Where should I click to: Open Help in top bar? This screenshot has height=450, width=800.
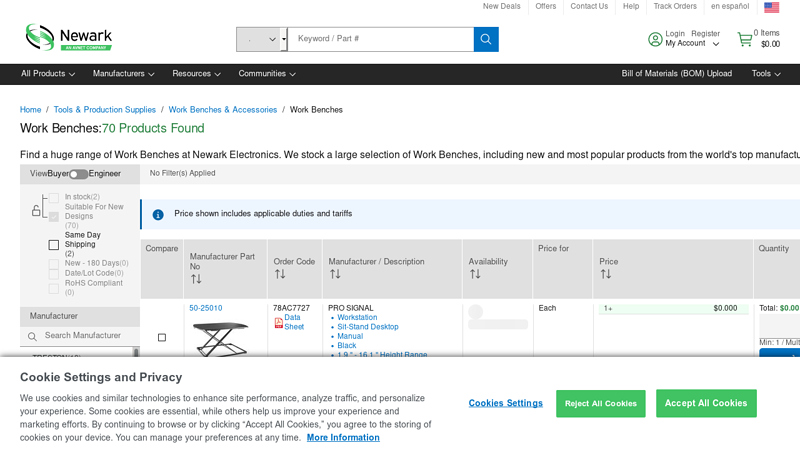631,6
